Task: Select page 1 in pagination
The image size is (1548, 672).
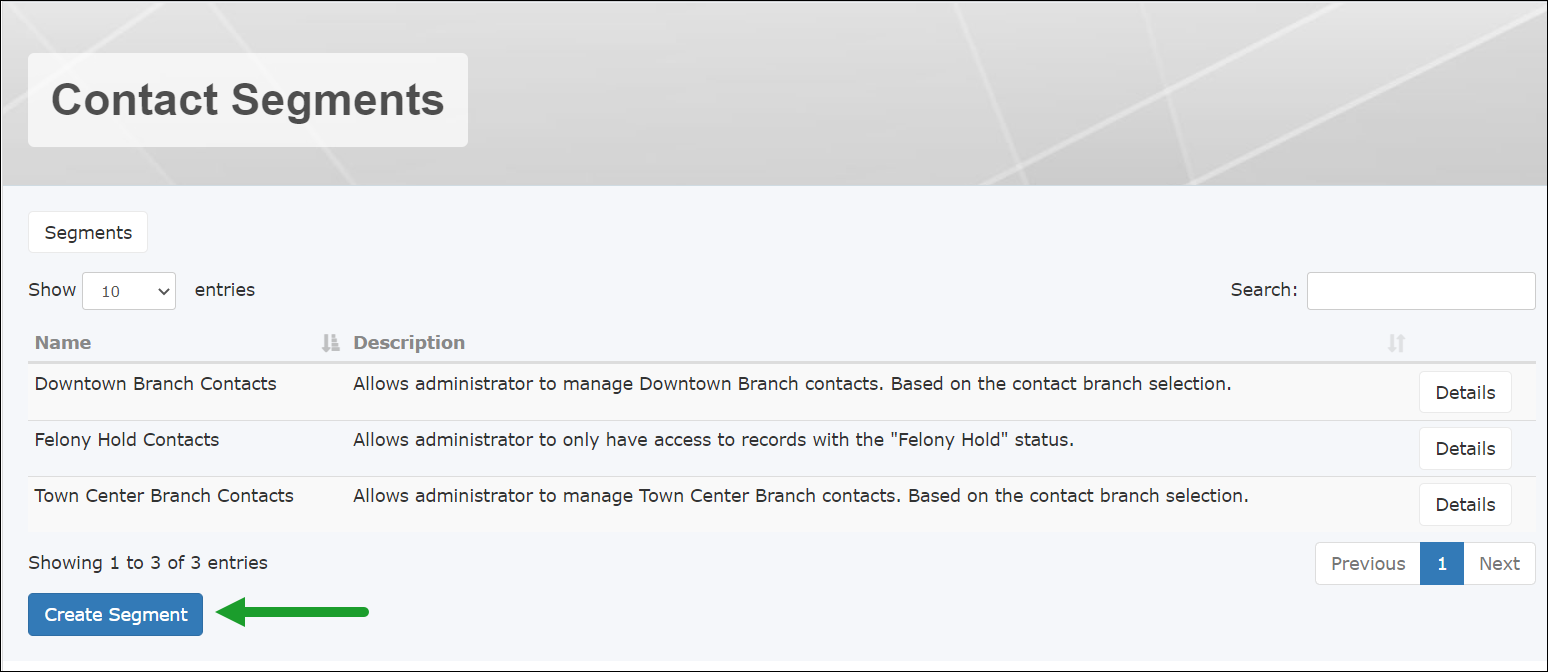Action: click(x=1441, y=564)
